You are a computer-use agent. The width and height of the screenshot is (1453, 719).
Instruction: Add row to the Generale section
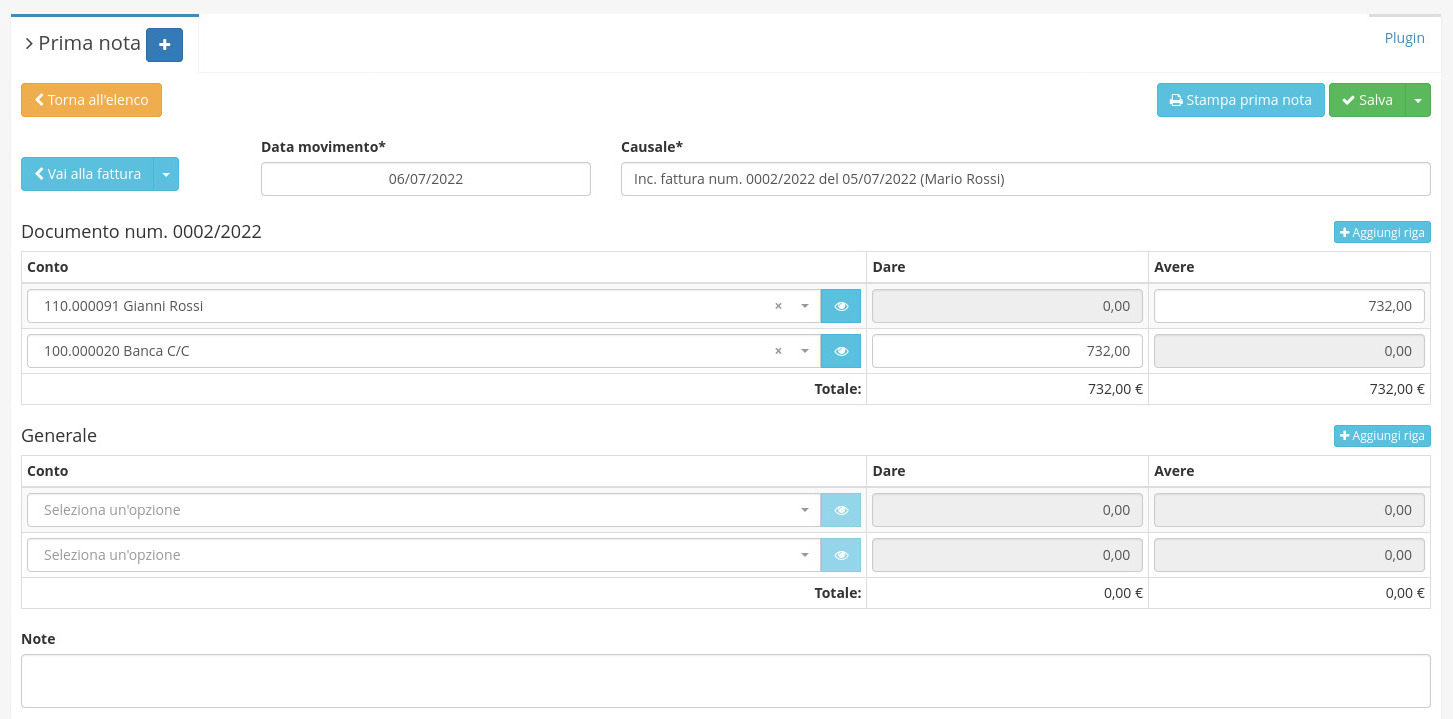pyautogui.click(x=1382, y=436)
